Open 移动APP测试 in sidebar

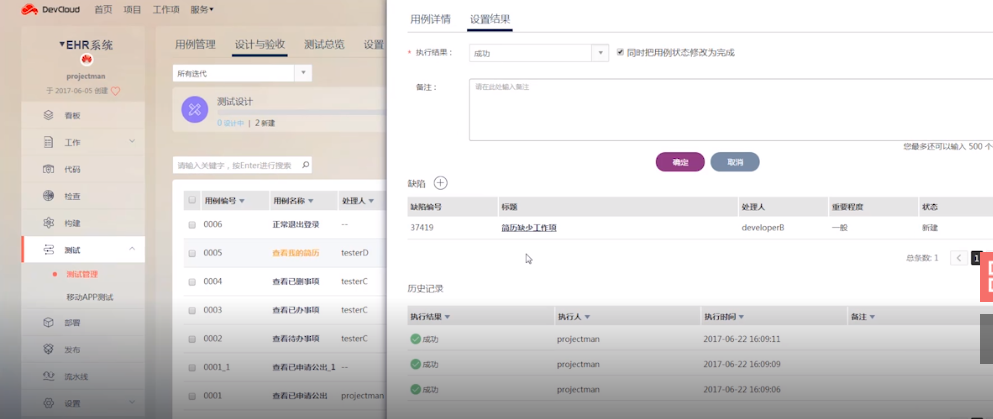(89, 297)
